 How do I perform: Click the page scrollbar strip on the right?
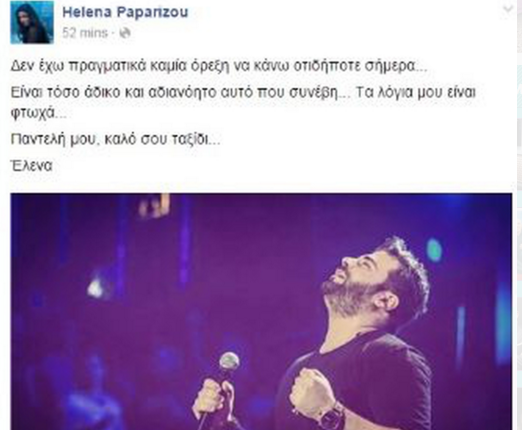click(x=519, y=215)
